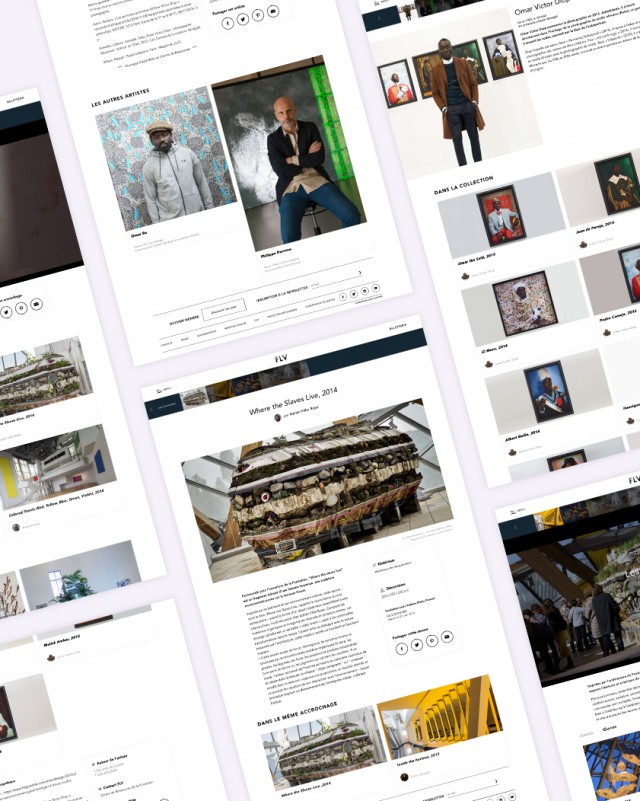Click "Philippe Parreno" artist name
The image size is (640, 801).
276,253
